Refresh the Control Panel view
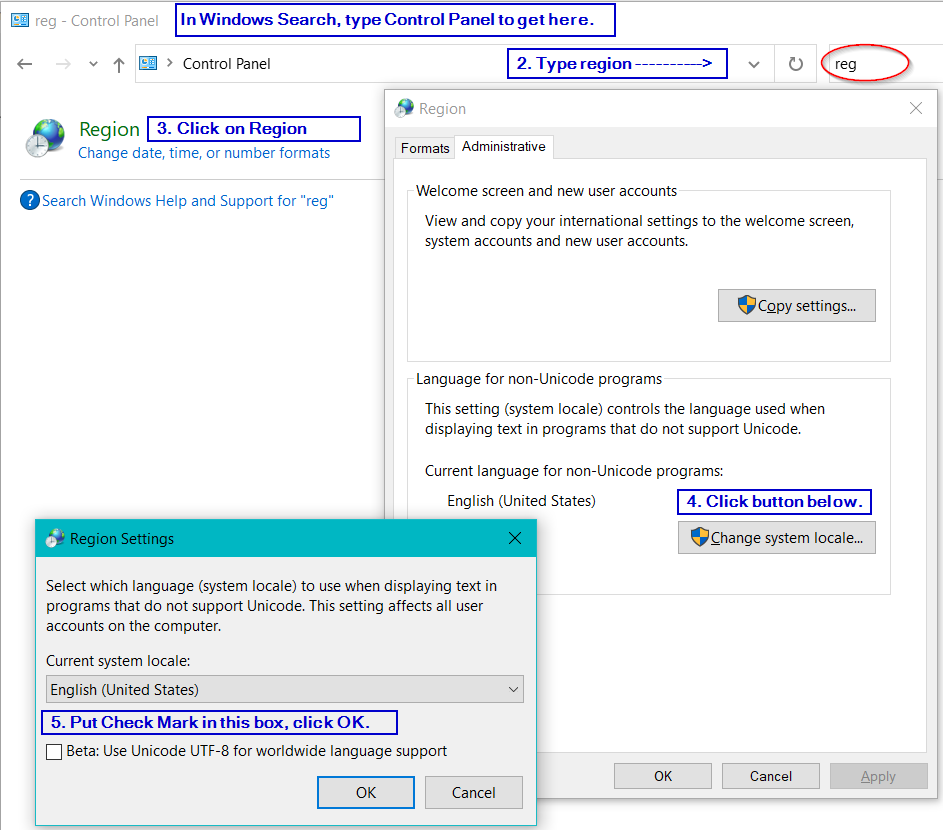 795,64
